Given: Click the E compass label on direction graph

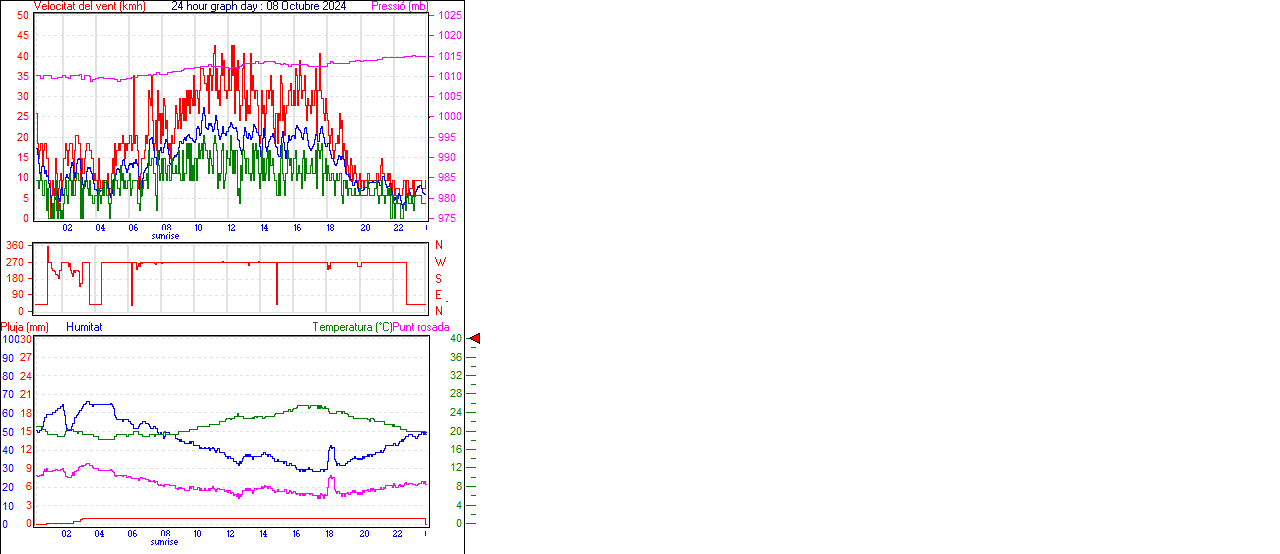Looking at the screenshot, I should 438,294.
